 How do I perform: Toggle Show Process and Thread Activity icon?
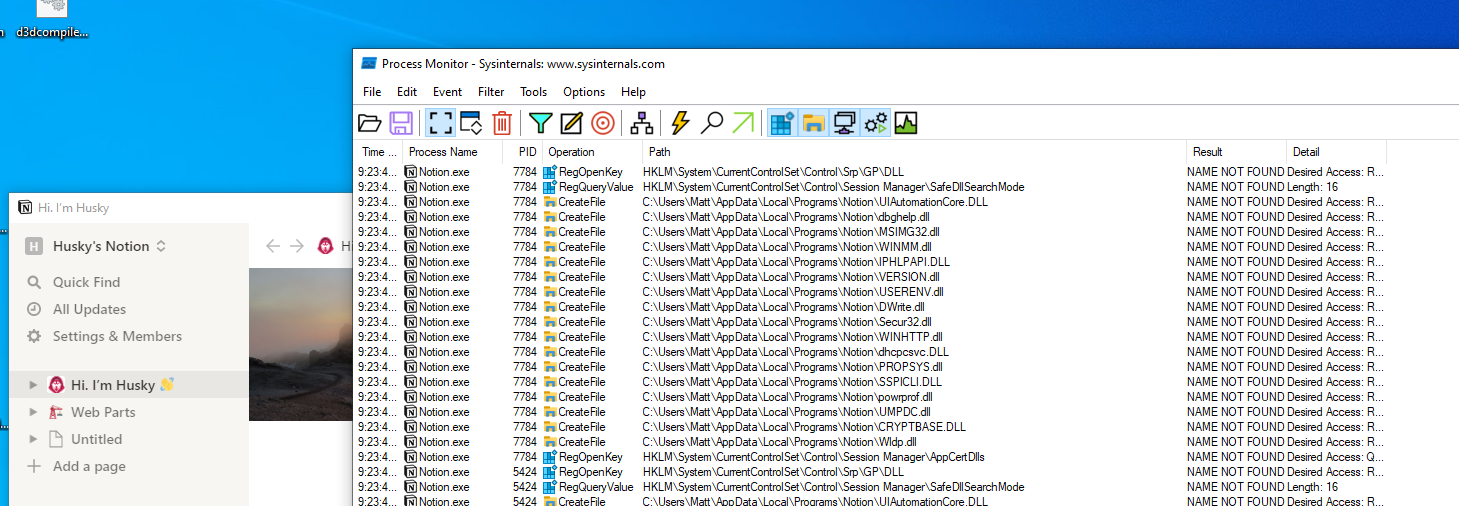(876, 123)
